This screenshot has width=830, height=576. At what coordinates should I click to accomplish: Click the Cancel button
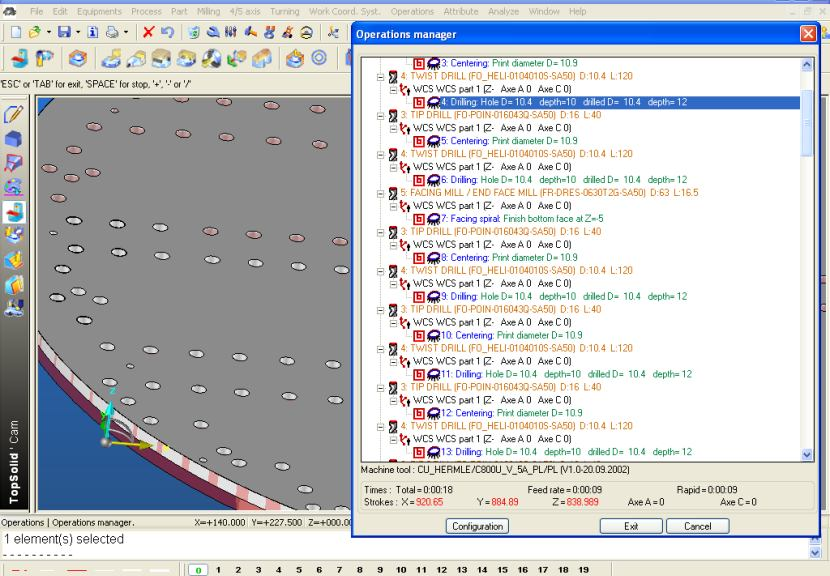coord(698,526)
